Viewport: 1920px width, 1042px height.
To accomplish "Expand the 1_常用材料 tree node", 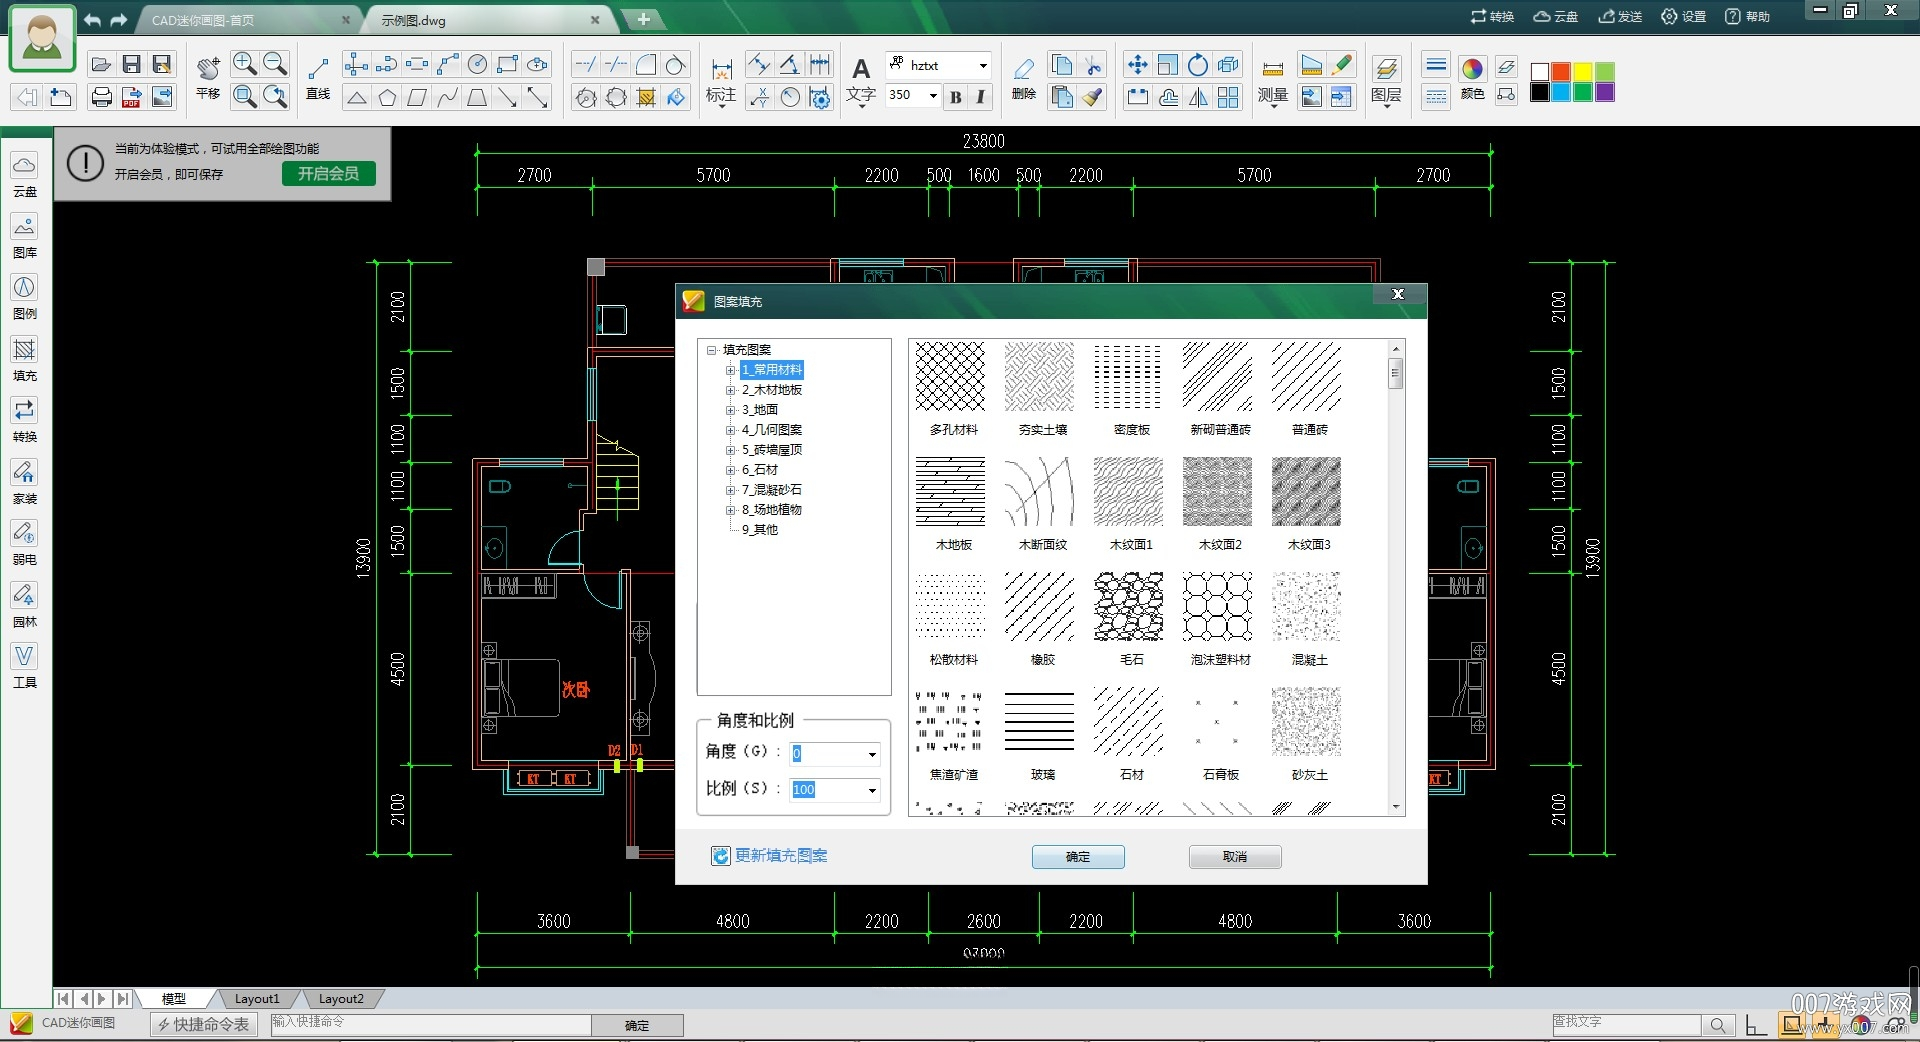I will [731, 370].
